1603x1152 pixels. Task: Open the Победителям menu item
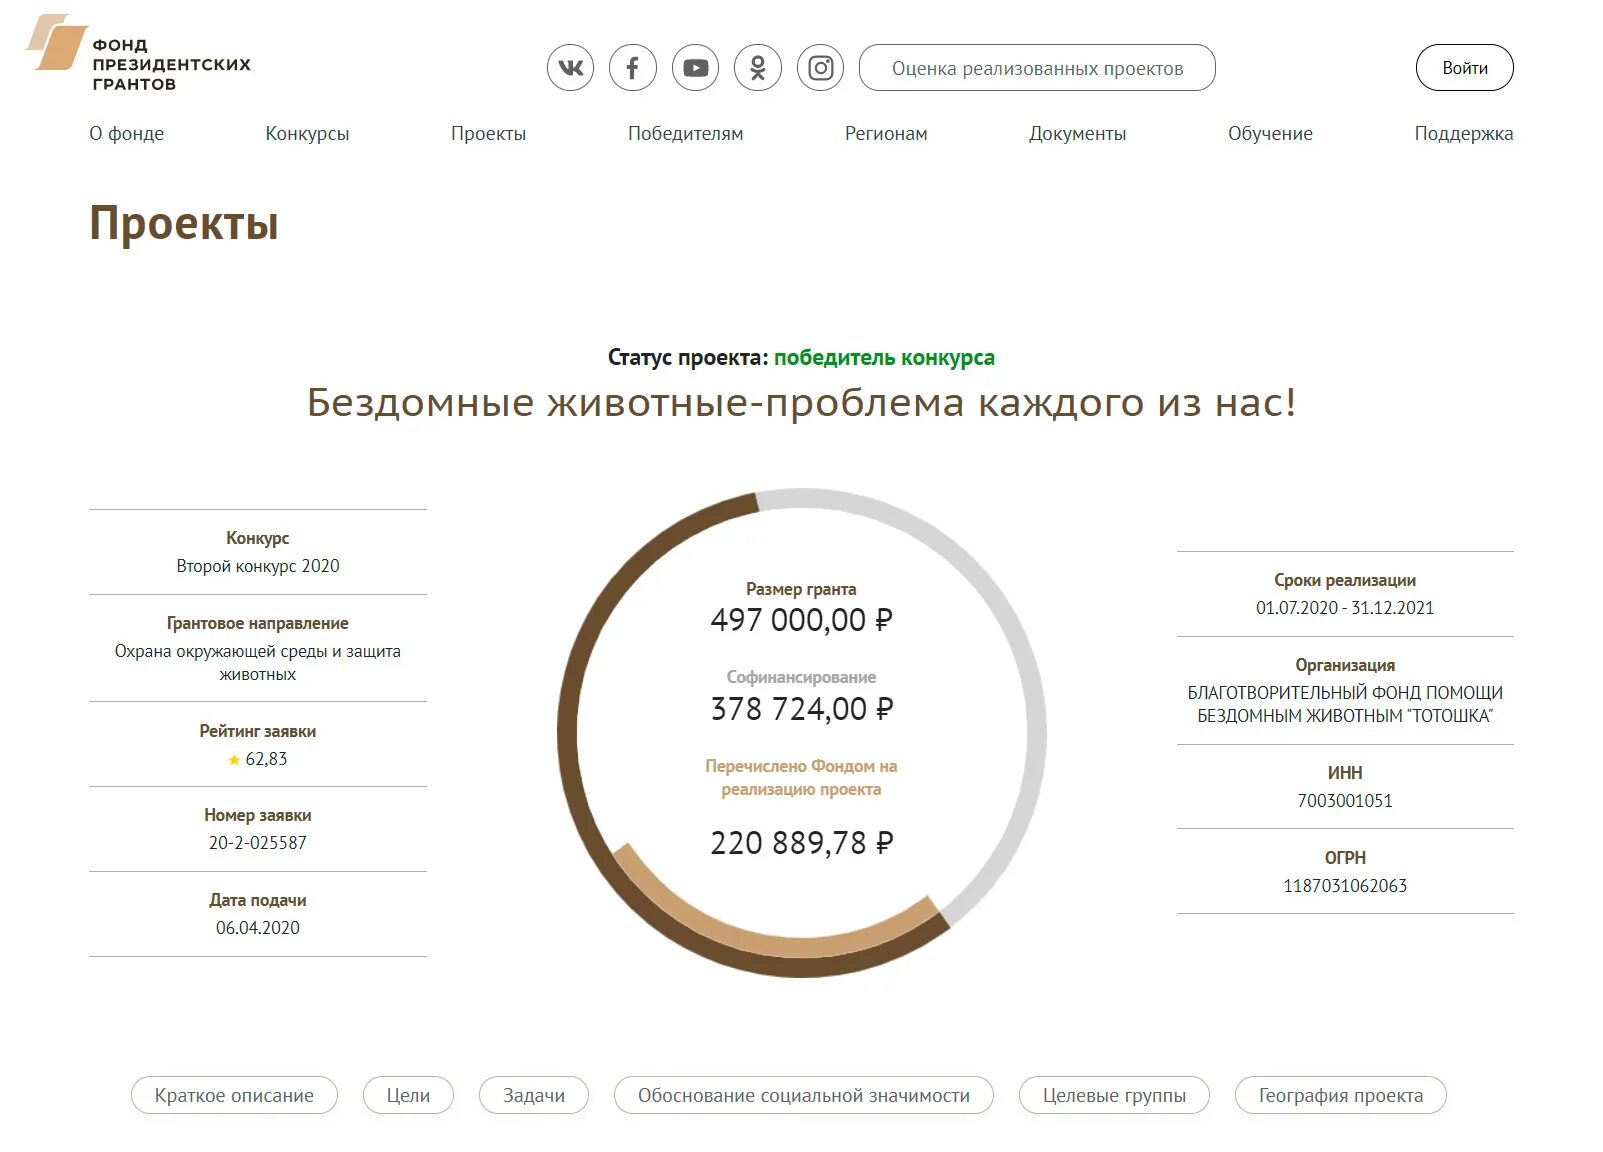click(x=685, y=133)
